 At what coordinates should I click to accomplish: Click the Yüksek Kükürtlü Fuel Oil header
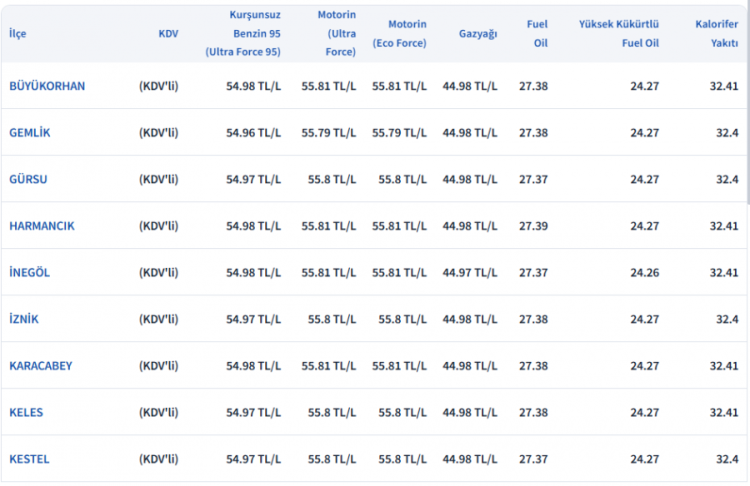click(x=619, y=34)
